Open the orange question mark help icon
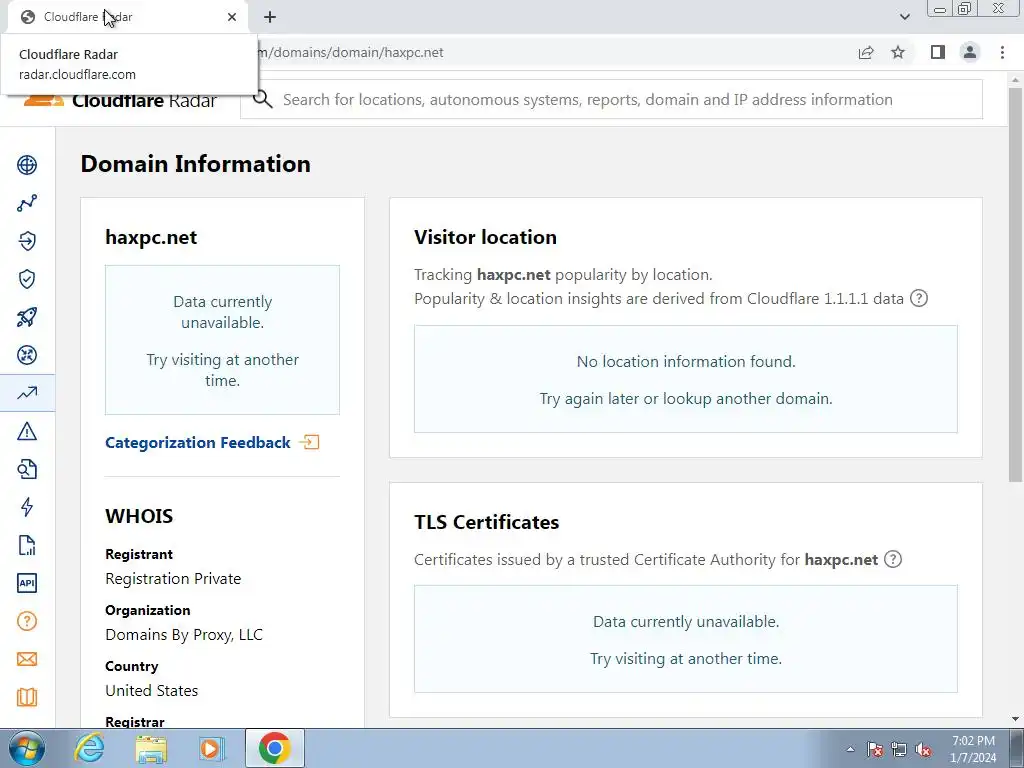Screen dimensions: 1024x768 27,621
